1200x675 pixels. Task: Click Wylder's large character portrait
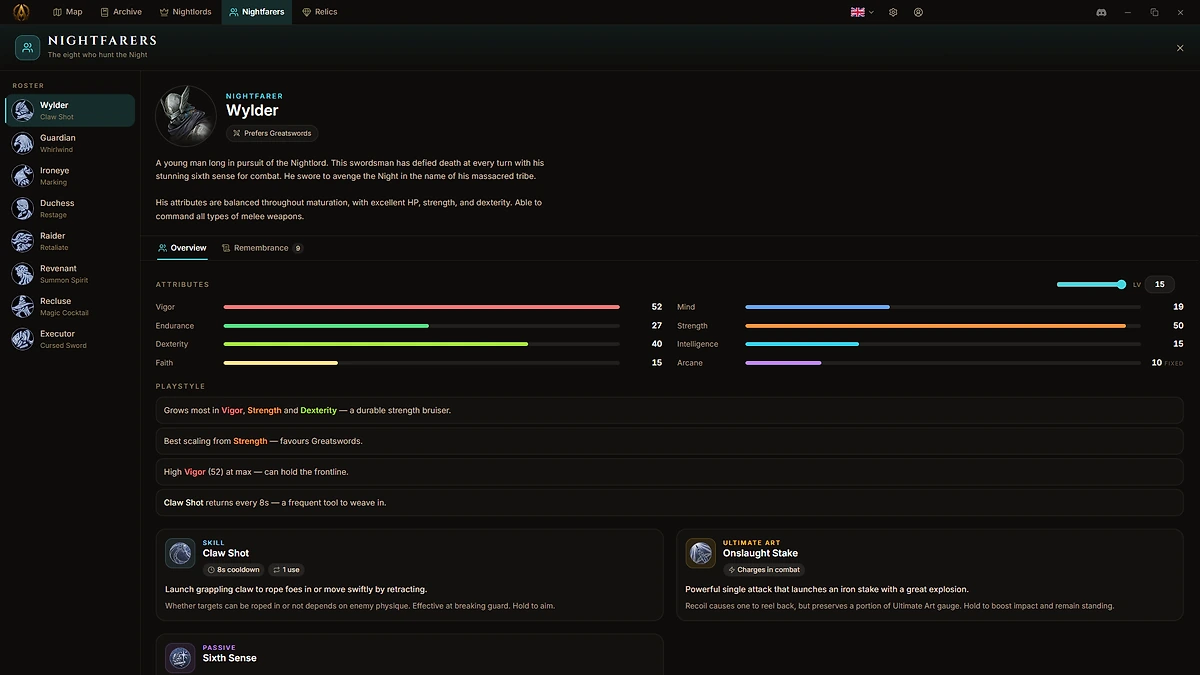pos(186,116)
